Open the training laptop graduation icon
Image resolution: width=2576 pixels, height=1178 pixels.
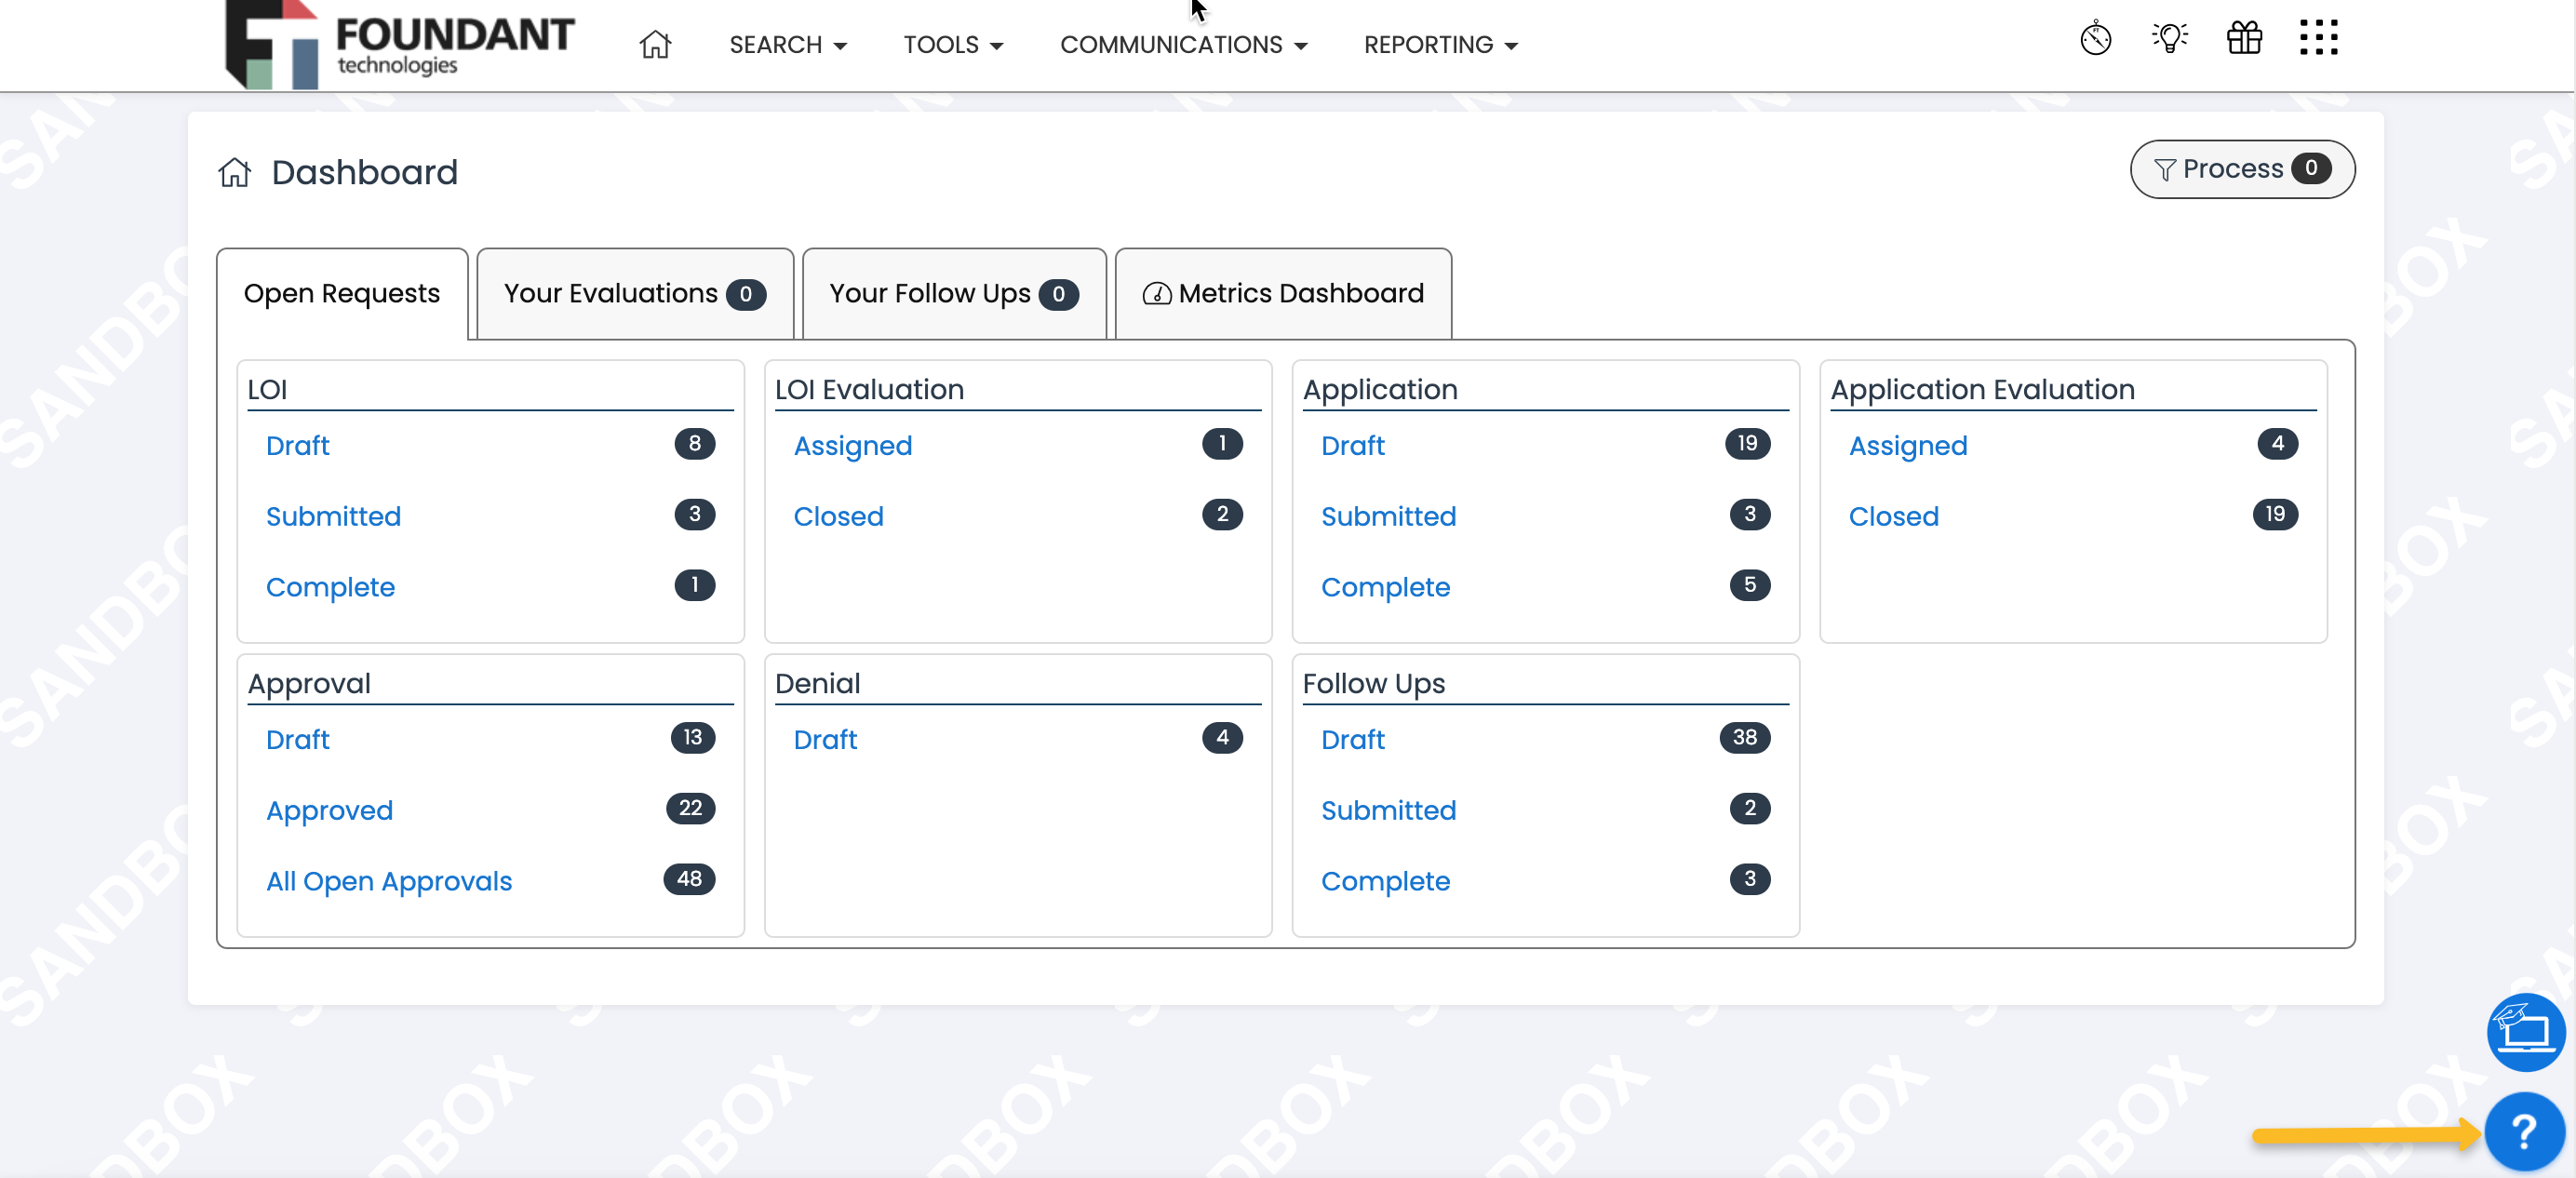[2525, 1031]
